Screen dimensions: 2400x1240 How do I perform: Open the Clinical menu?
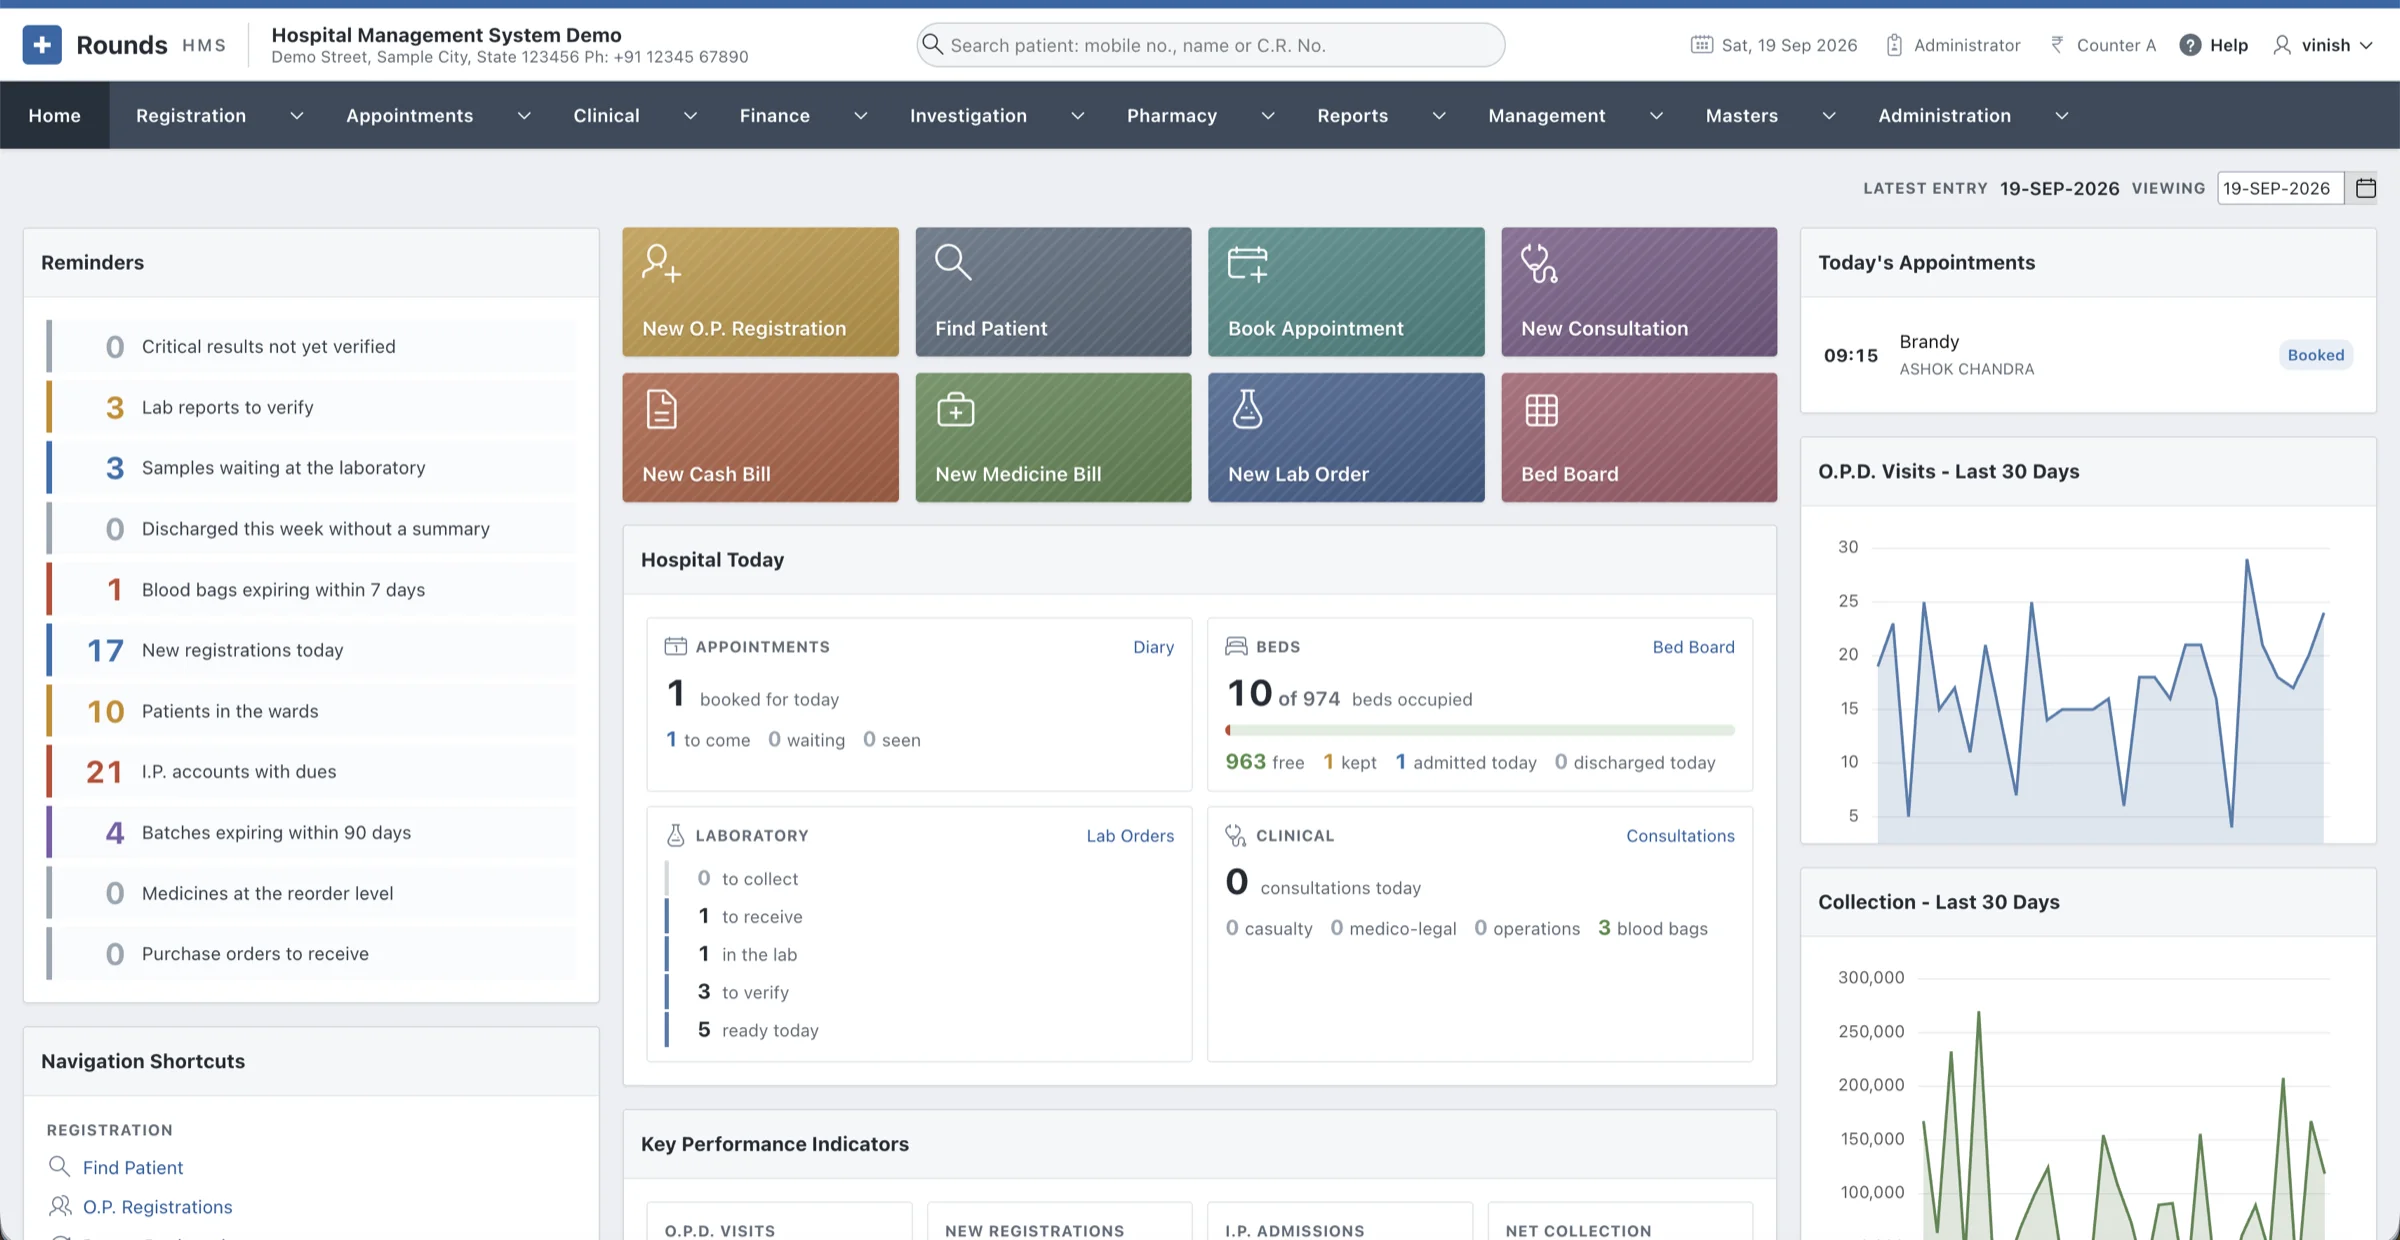tap(606, 115)
